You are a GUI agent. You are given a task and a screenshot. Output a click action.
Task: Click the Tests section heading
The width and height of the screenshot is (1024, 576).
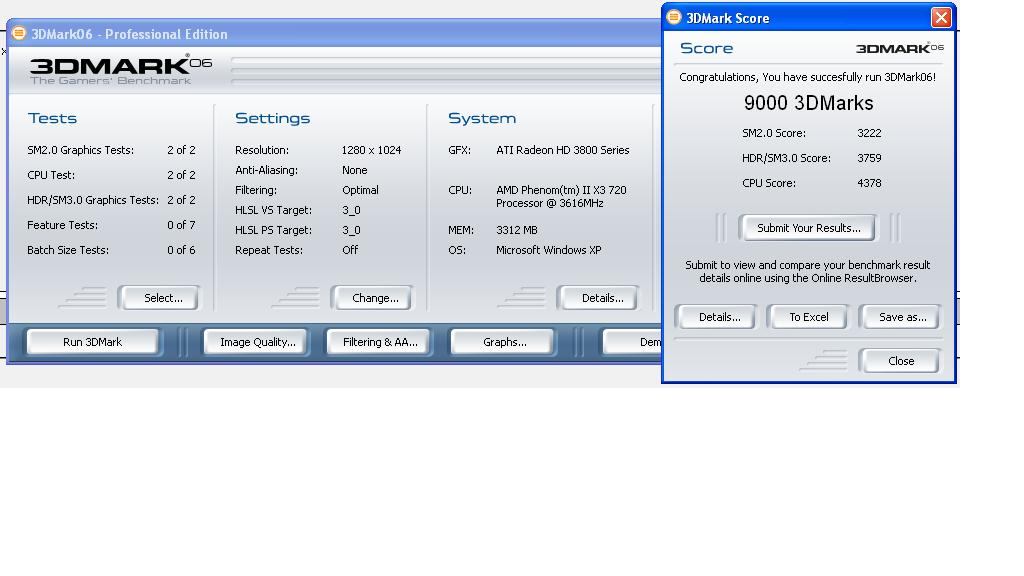coord(52,118)
